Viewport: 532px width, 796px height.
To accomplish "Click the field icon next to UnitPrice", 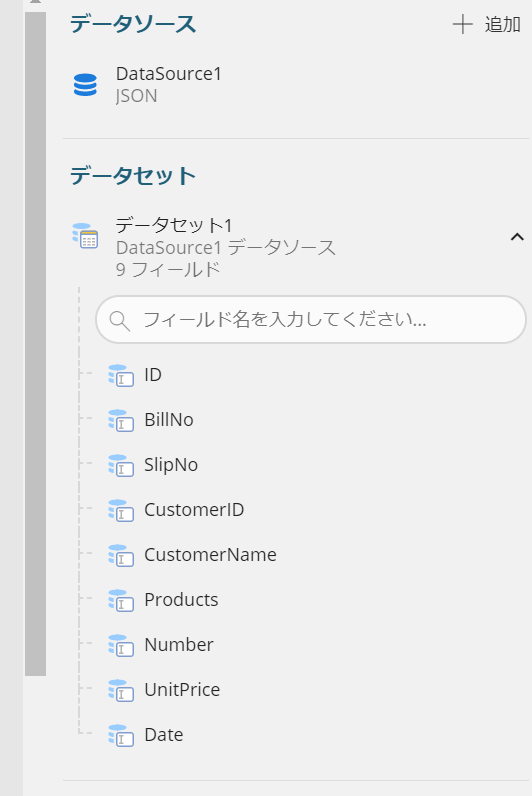I will [121, 690].
